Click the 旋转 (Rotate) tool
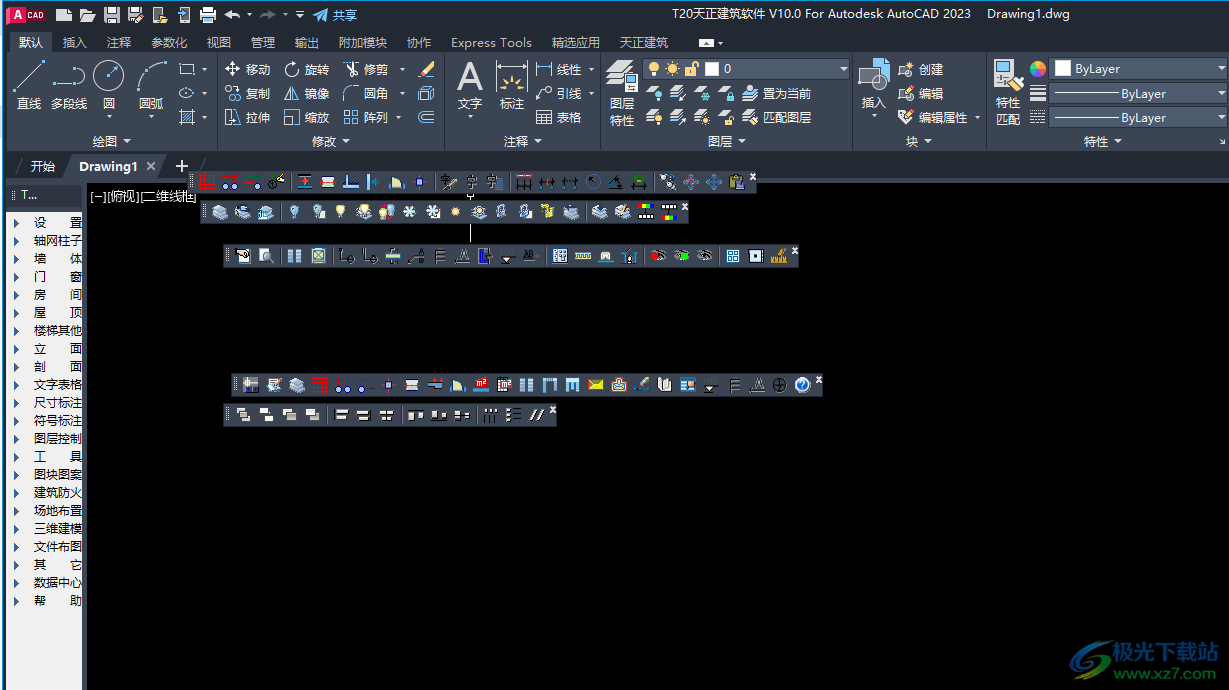This screenshot has width=1229, height=690. tap(306, 69)
